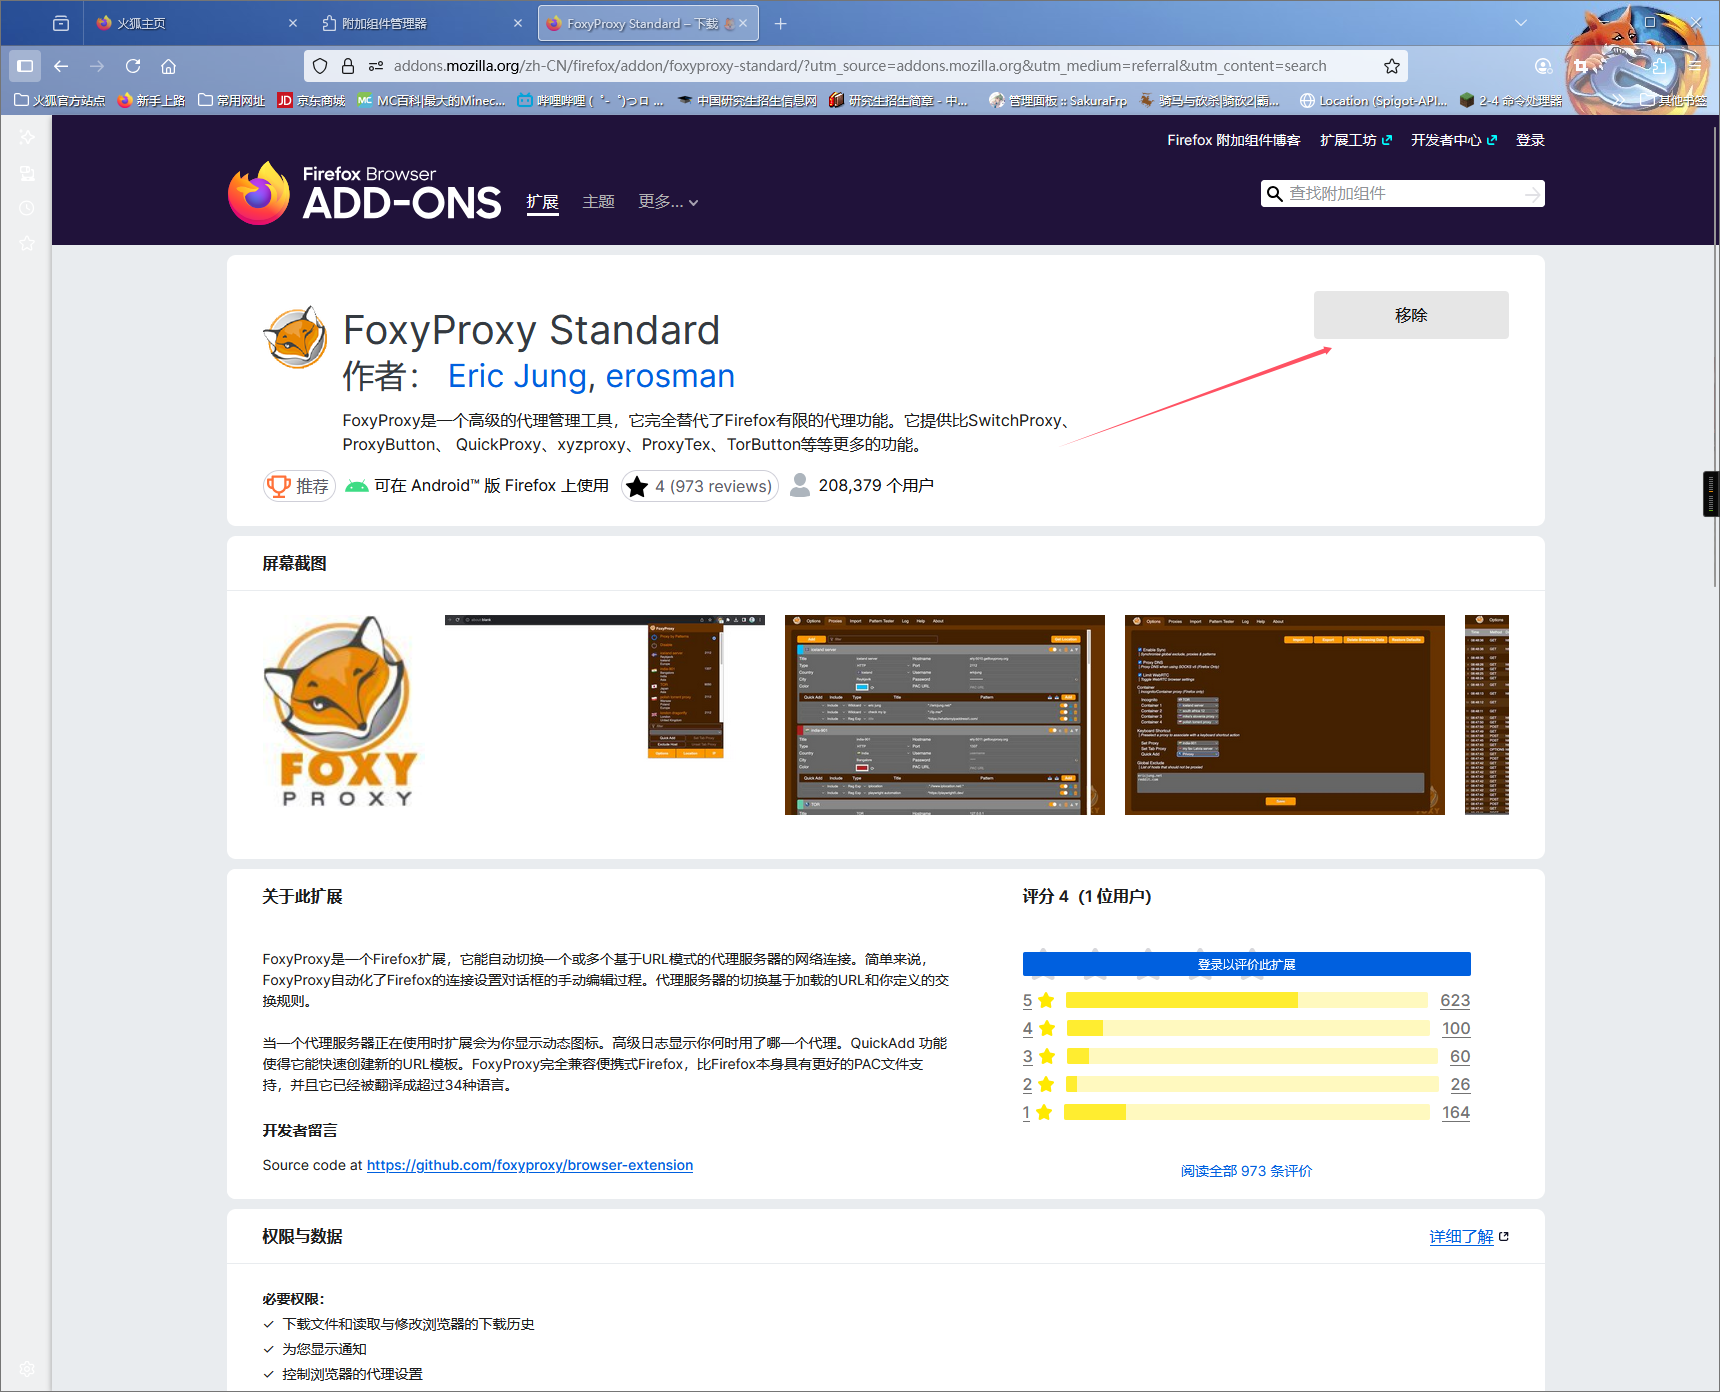Open the history clock in sidebar
The image size is (1720, 1392).
[x=27, y=208]
